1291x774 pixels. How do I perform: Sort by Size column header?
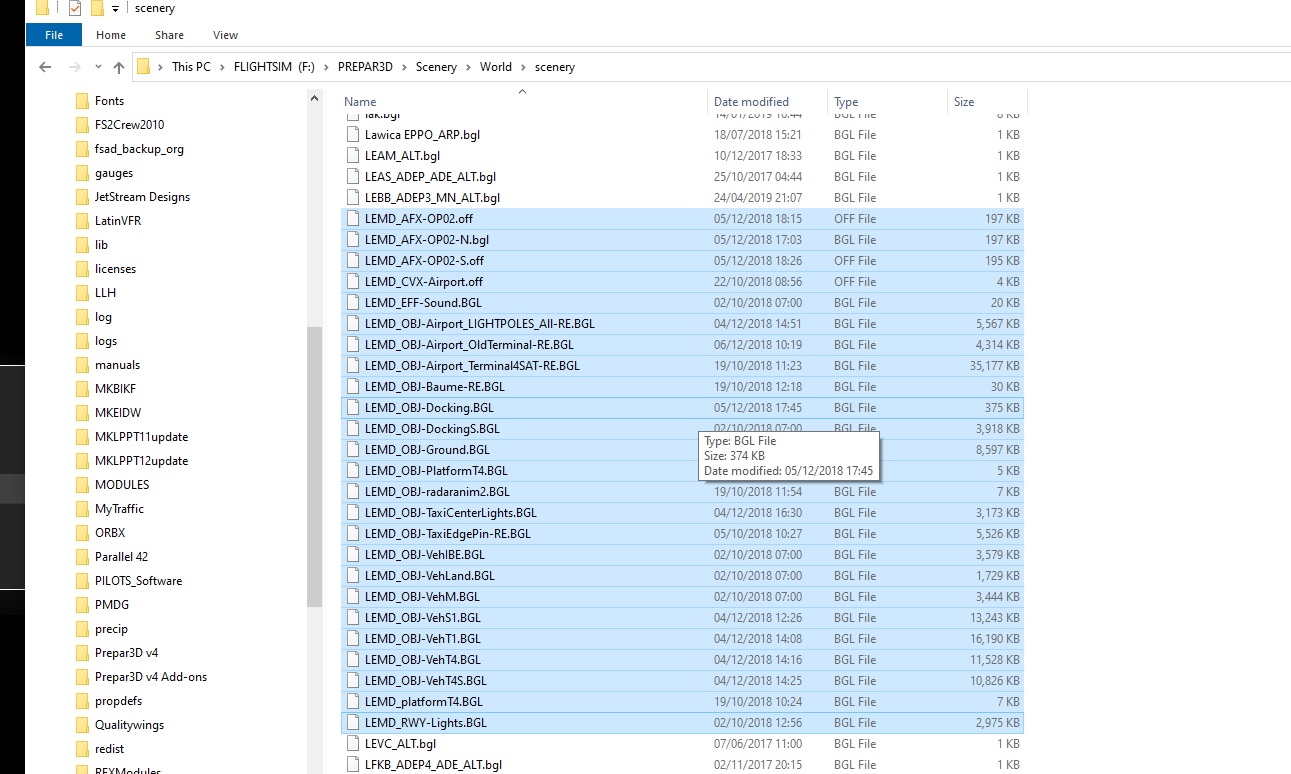pyautogui.click(x=964, y=102)
